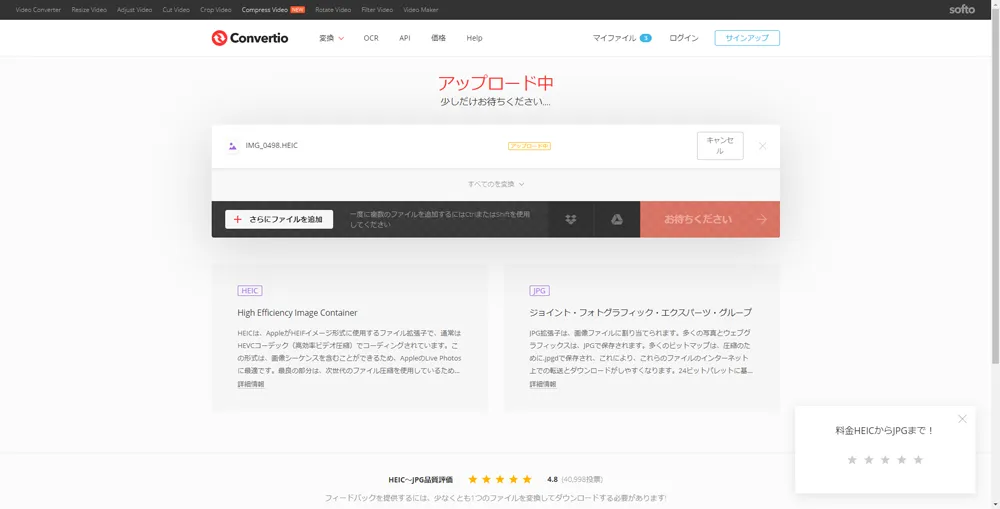Screen dimensions: 1000x509
Task: Click ログイン link
Action: [x=684, y=38]
